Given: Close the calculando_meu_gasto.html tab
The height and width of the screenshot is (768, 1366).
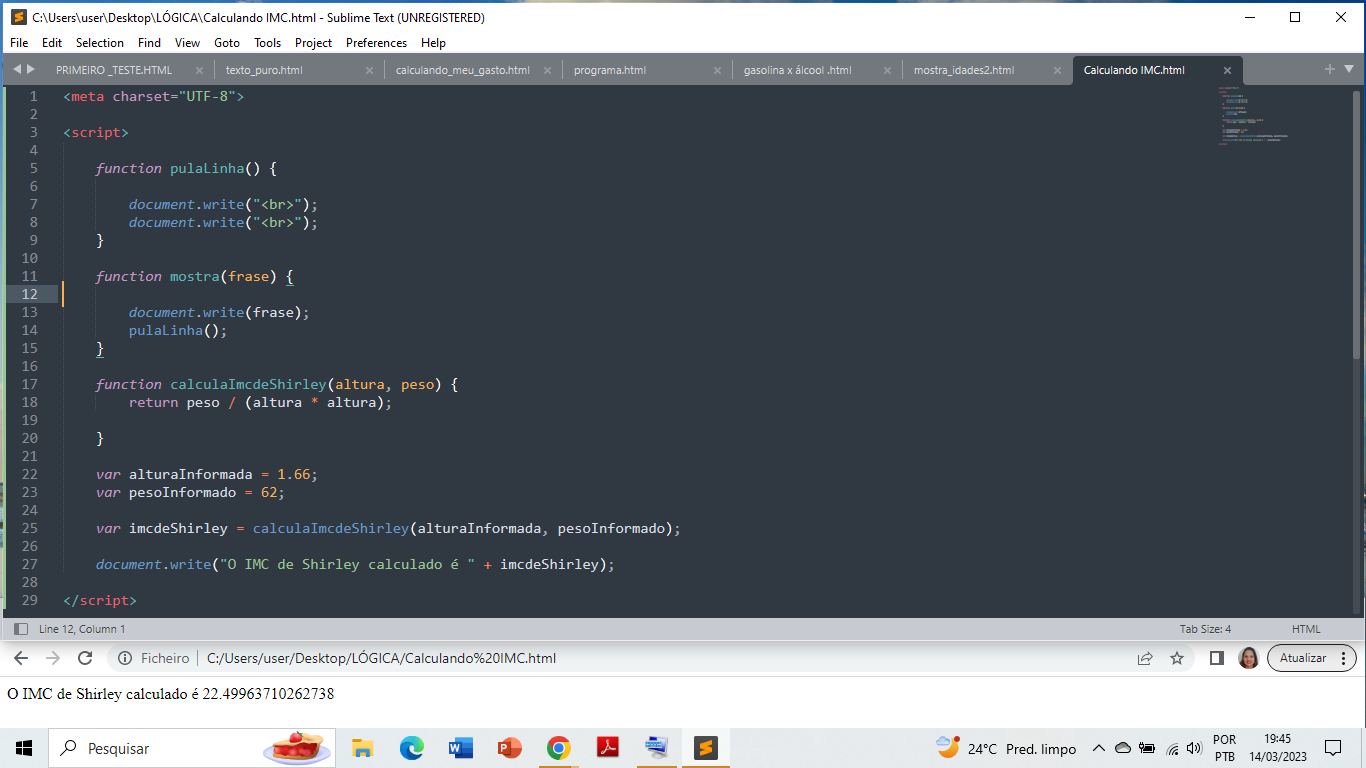Looking at the screenshot, I should tap(548, 70).
